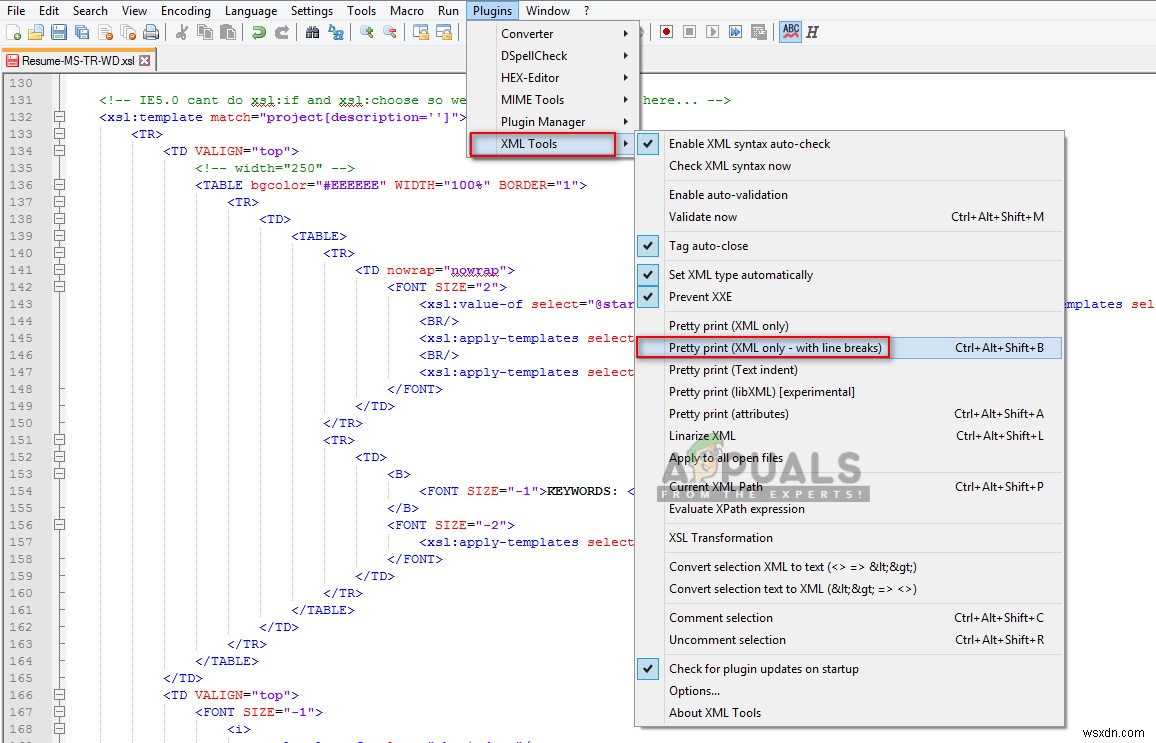Open the Window menu
This screenshot has width=1156, height=743.
coord(548,10)
